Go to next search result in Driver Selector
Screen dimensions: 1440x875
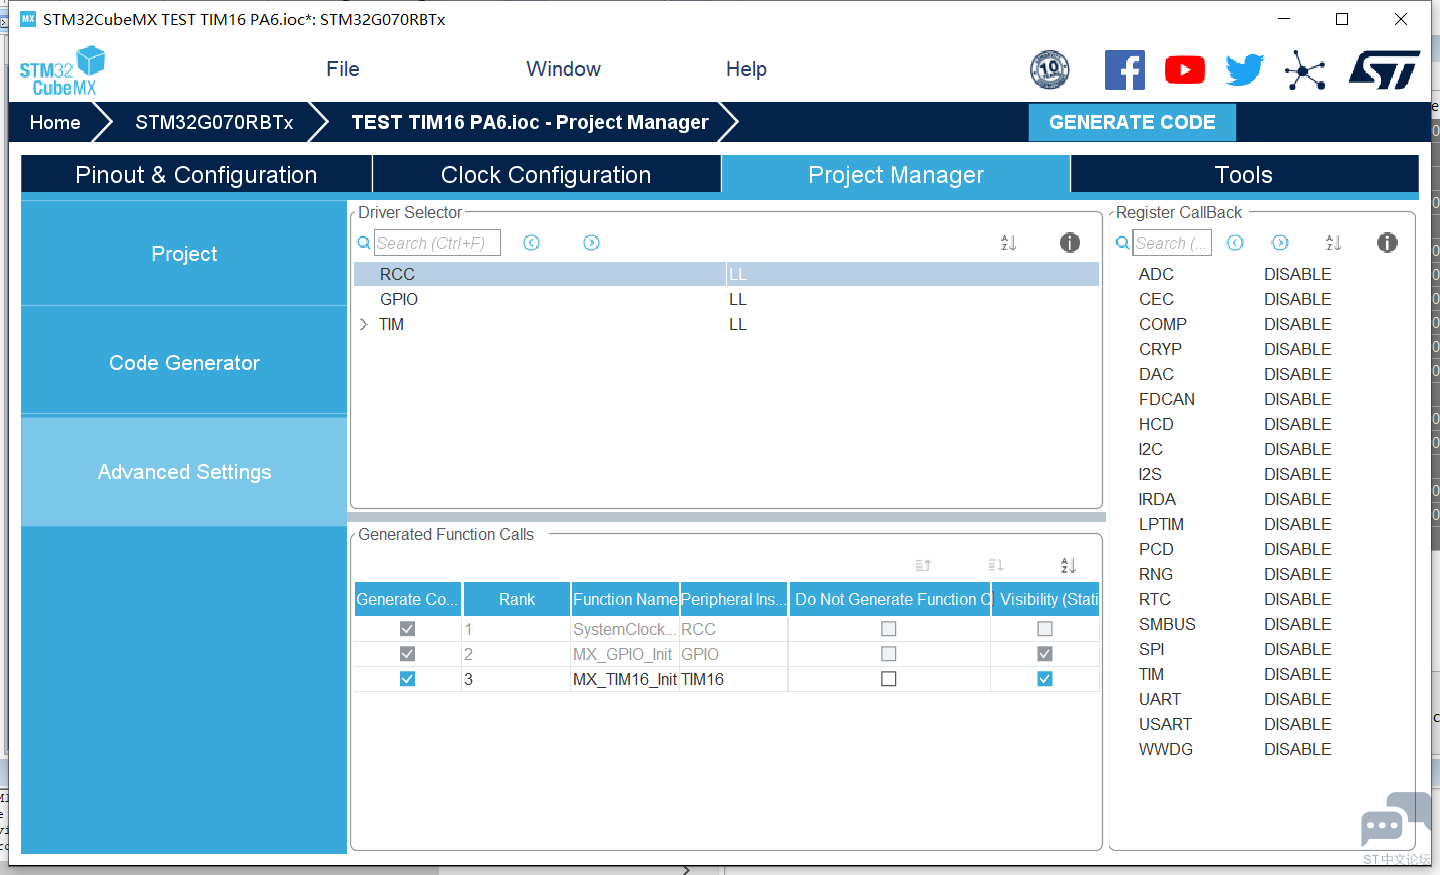tap(592, 243)
